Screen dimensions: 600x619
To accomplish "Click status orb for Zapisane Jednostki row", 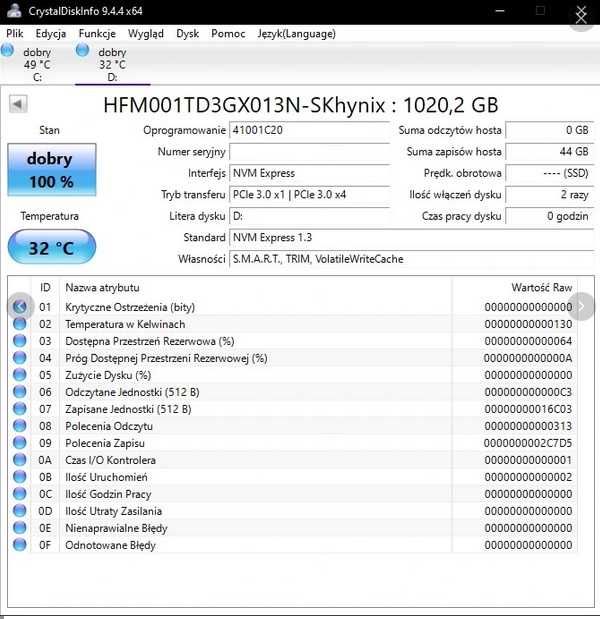I will [19, 409].
